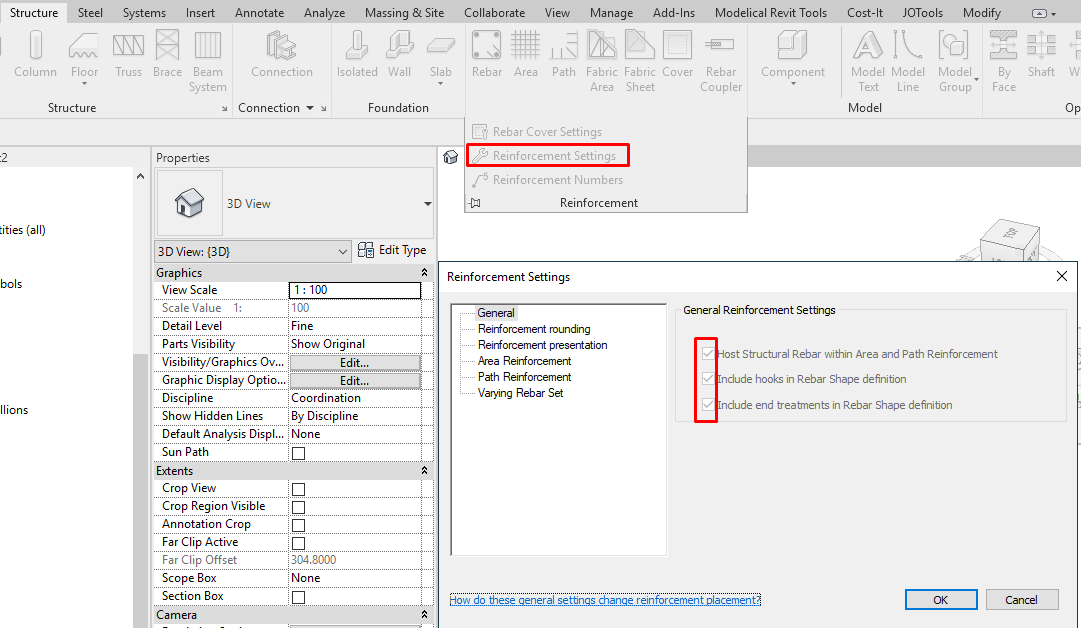Enable the Annotation Crop checkbox
The image size is (1081, 628).
click(x=299, y=525)
